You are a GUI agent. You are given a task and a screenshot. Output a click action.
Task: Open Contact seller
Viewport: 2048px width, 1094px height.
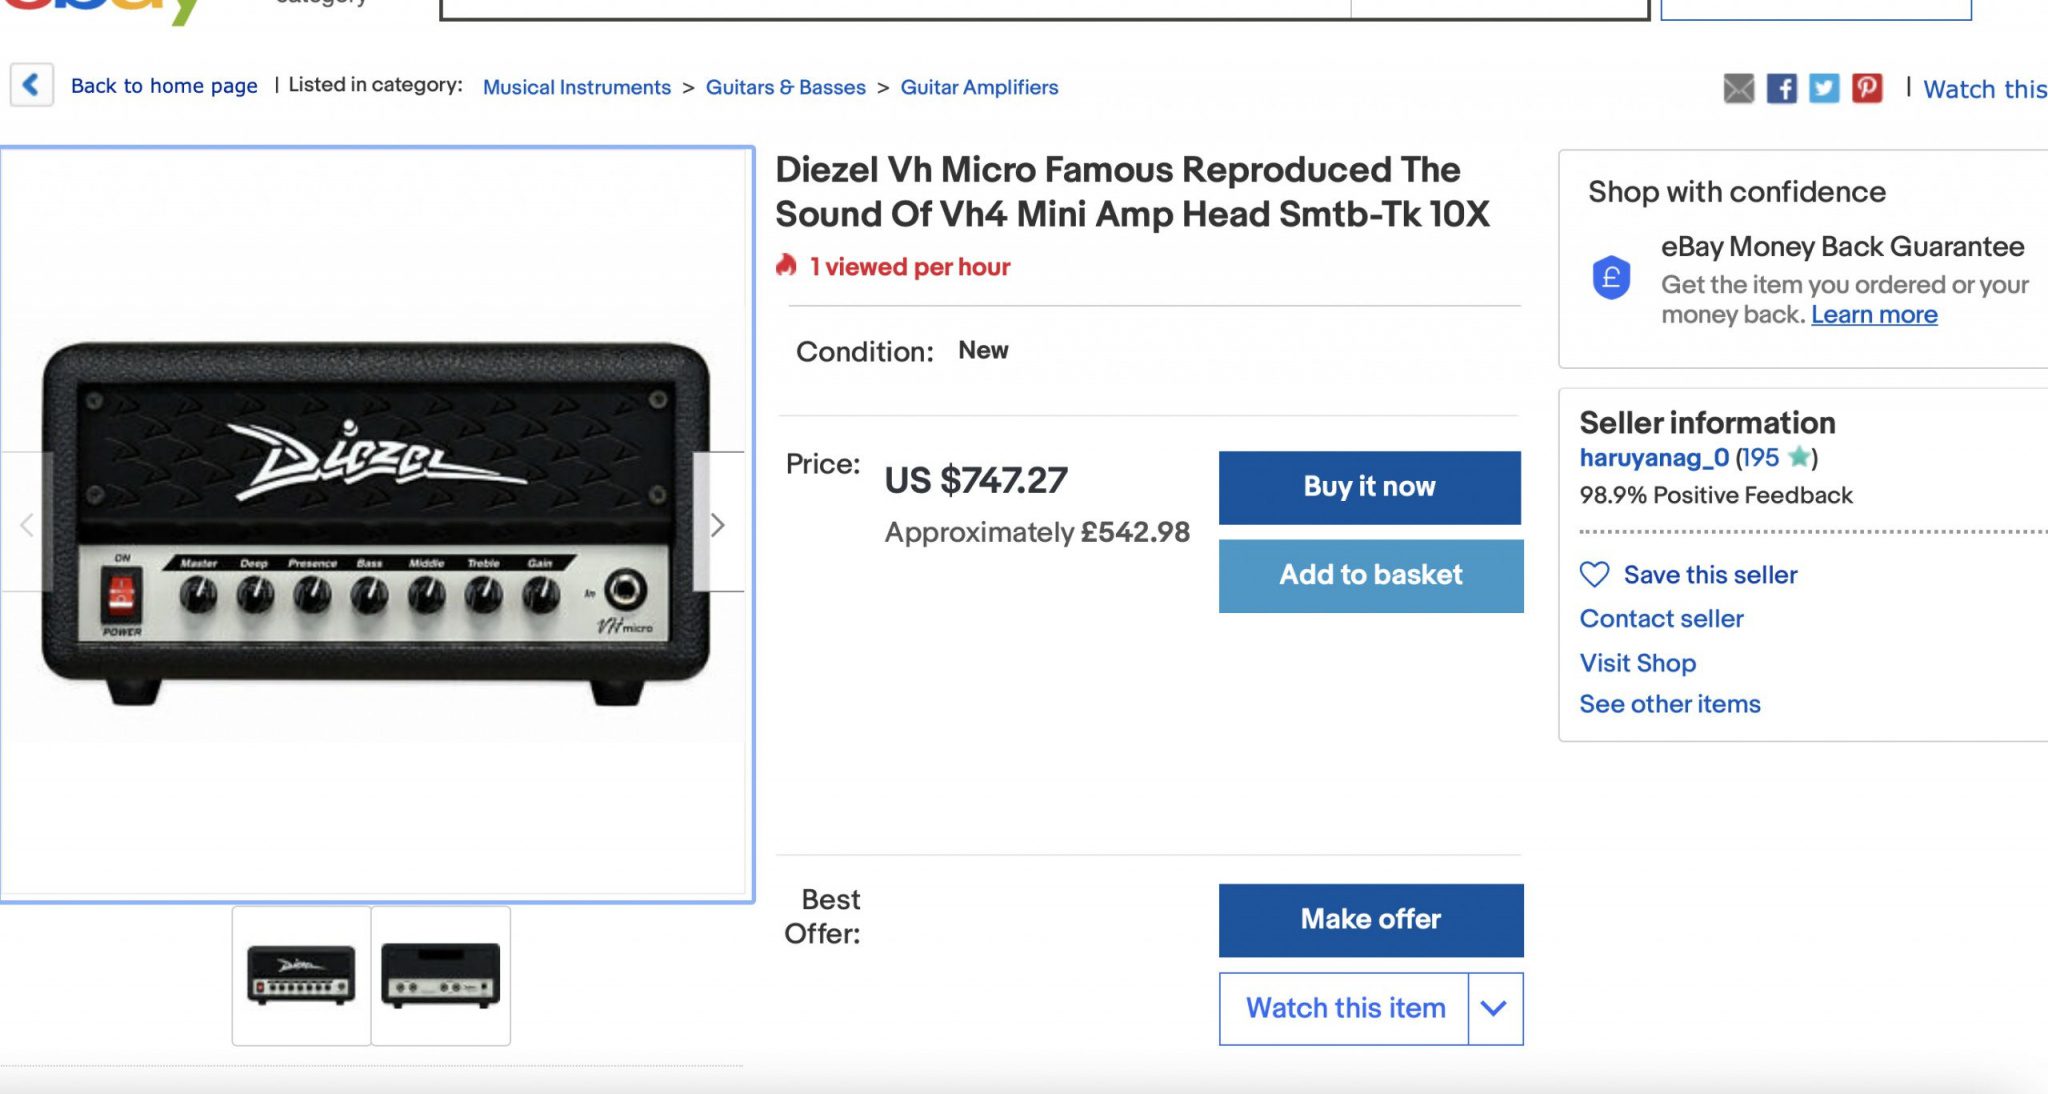click(1661, 618)
